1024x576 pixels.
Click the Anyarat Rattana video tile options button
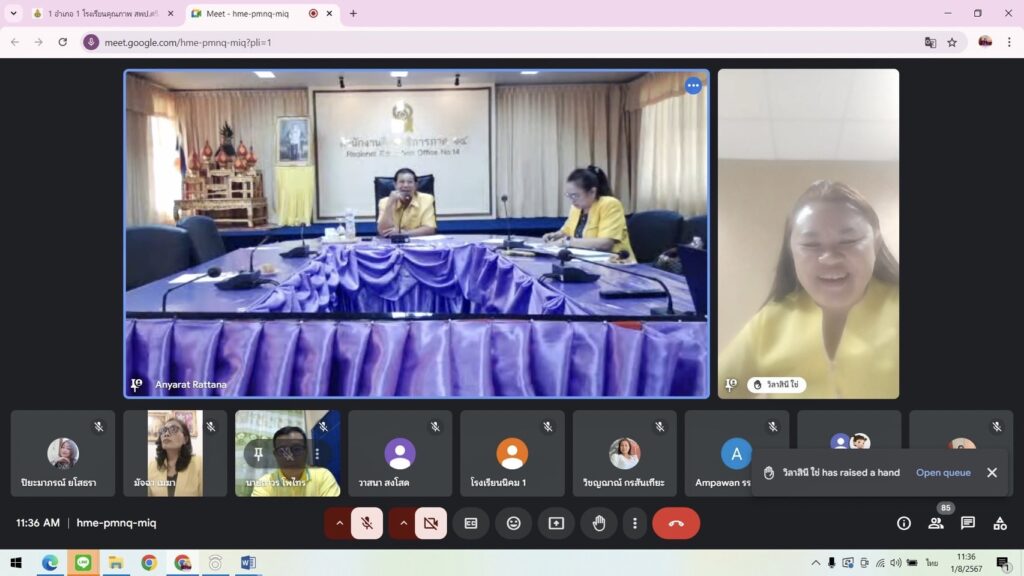pyautogui.click(x=693, y=86)
